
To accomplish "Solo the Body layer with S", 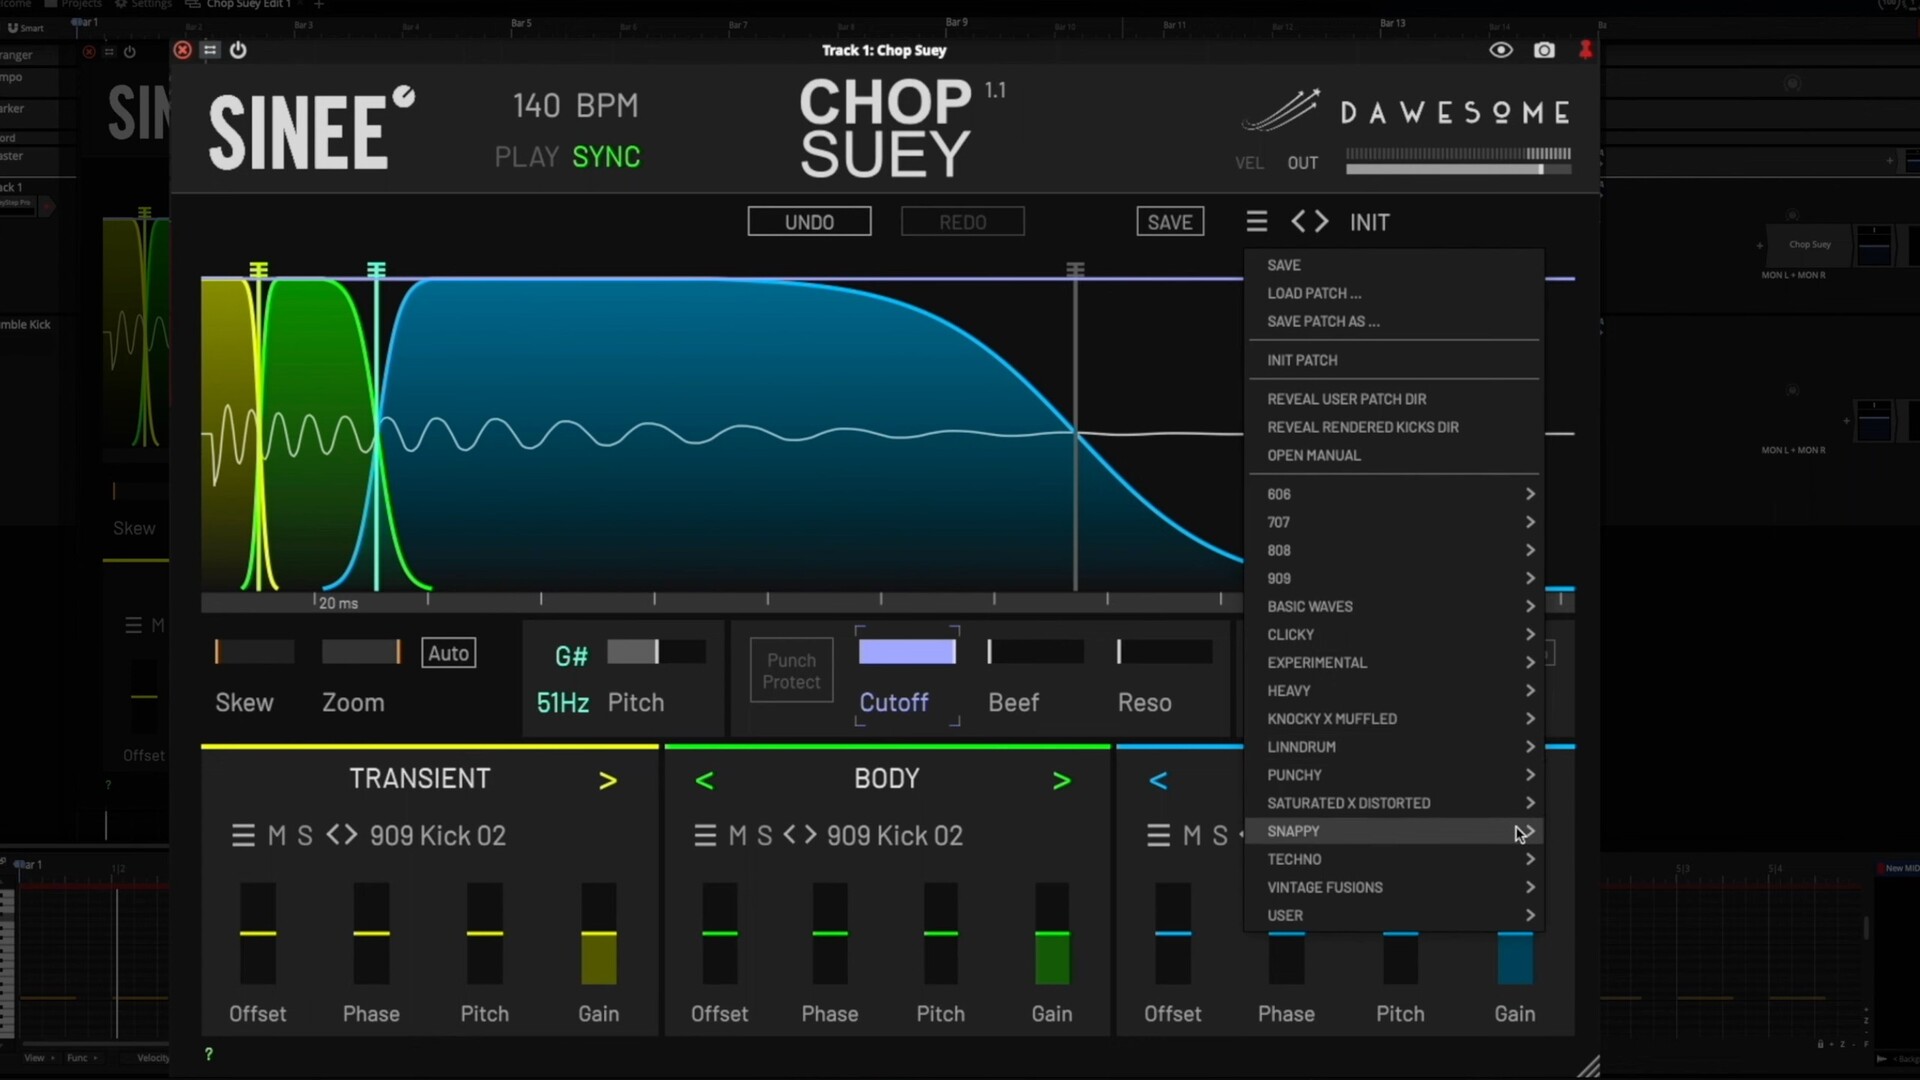I will click(765, 836).
